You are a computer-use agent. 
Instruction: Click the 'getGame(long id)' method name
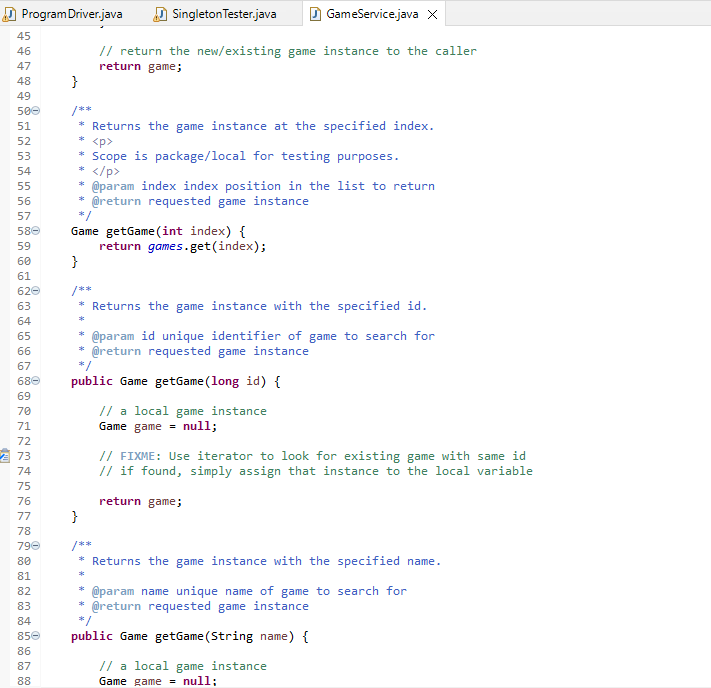[x=210, y=381]
